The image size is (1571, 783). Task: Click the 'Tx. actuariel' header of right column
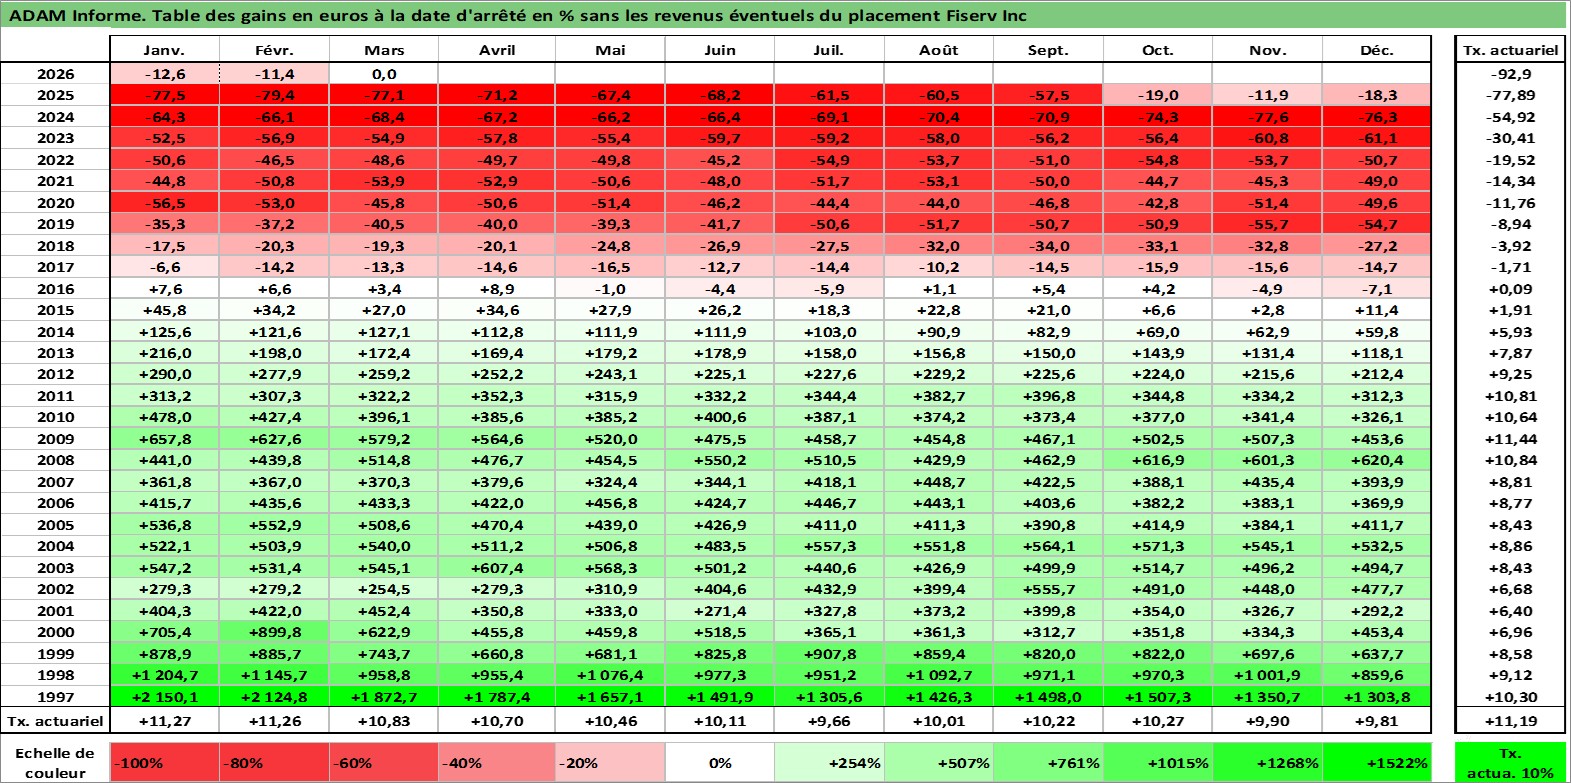tap(1510, 50)
